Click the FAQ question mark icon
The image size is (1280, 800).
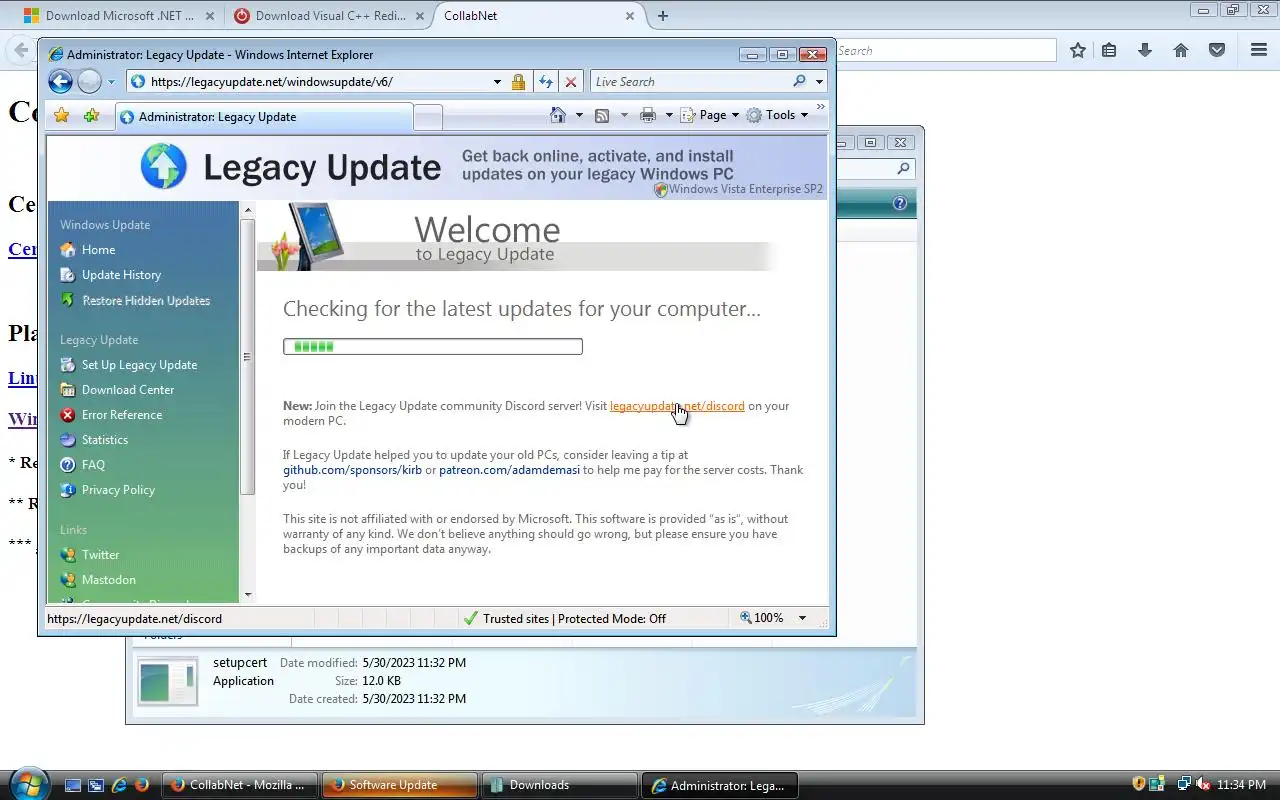(67, 465)
